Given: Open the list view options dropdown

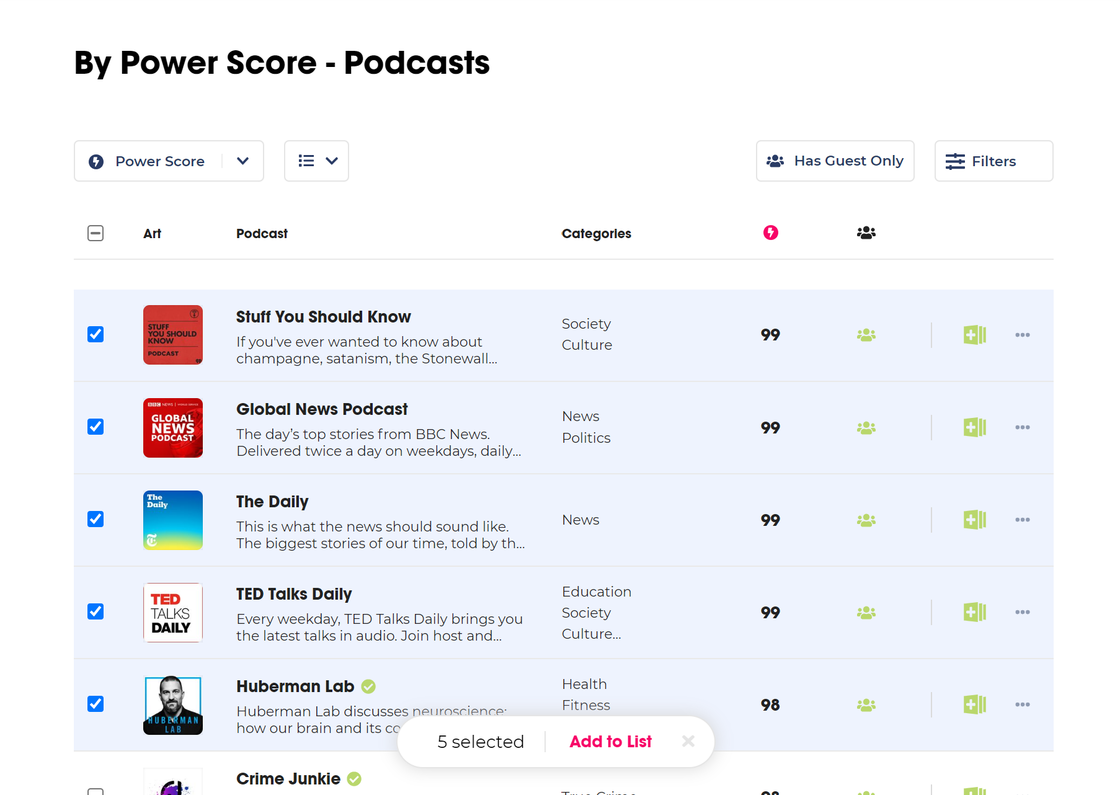Looking at the screenshot, I should (x=316, y=160).
